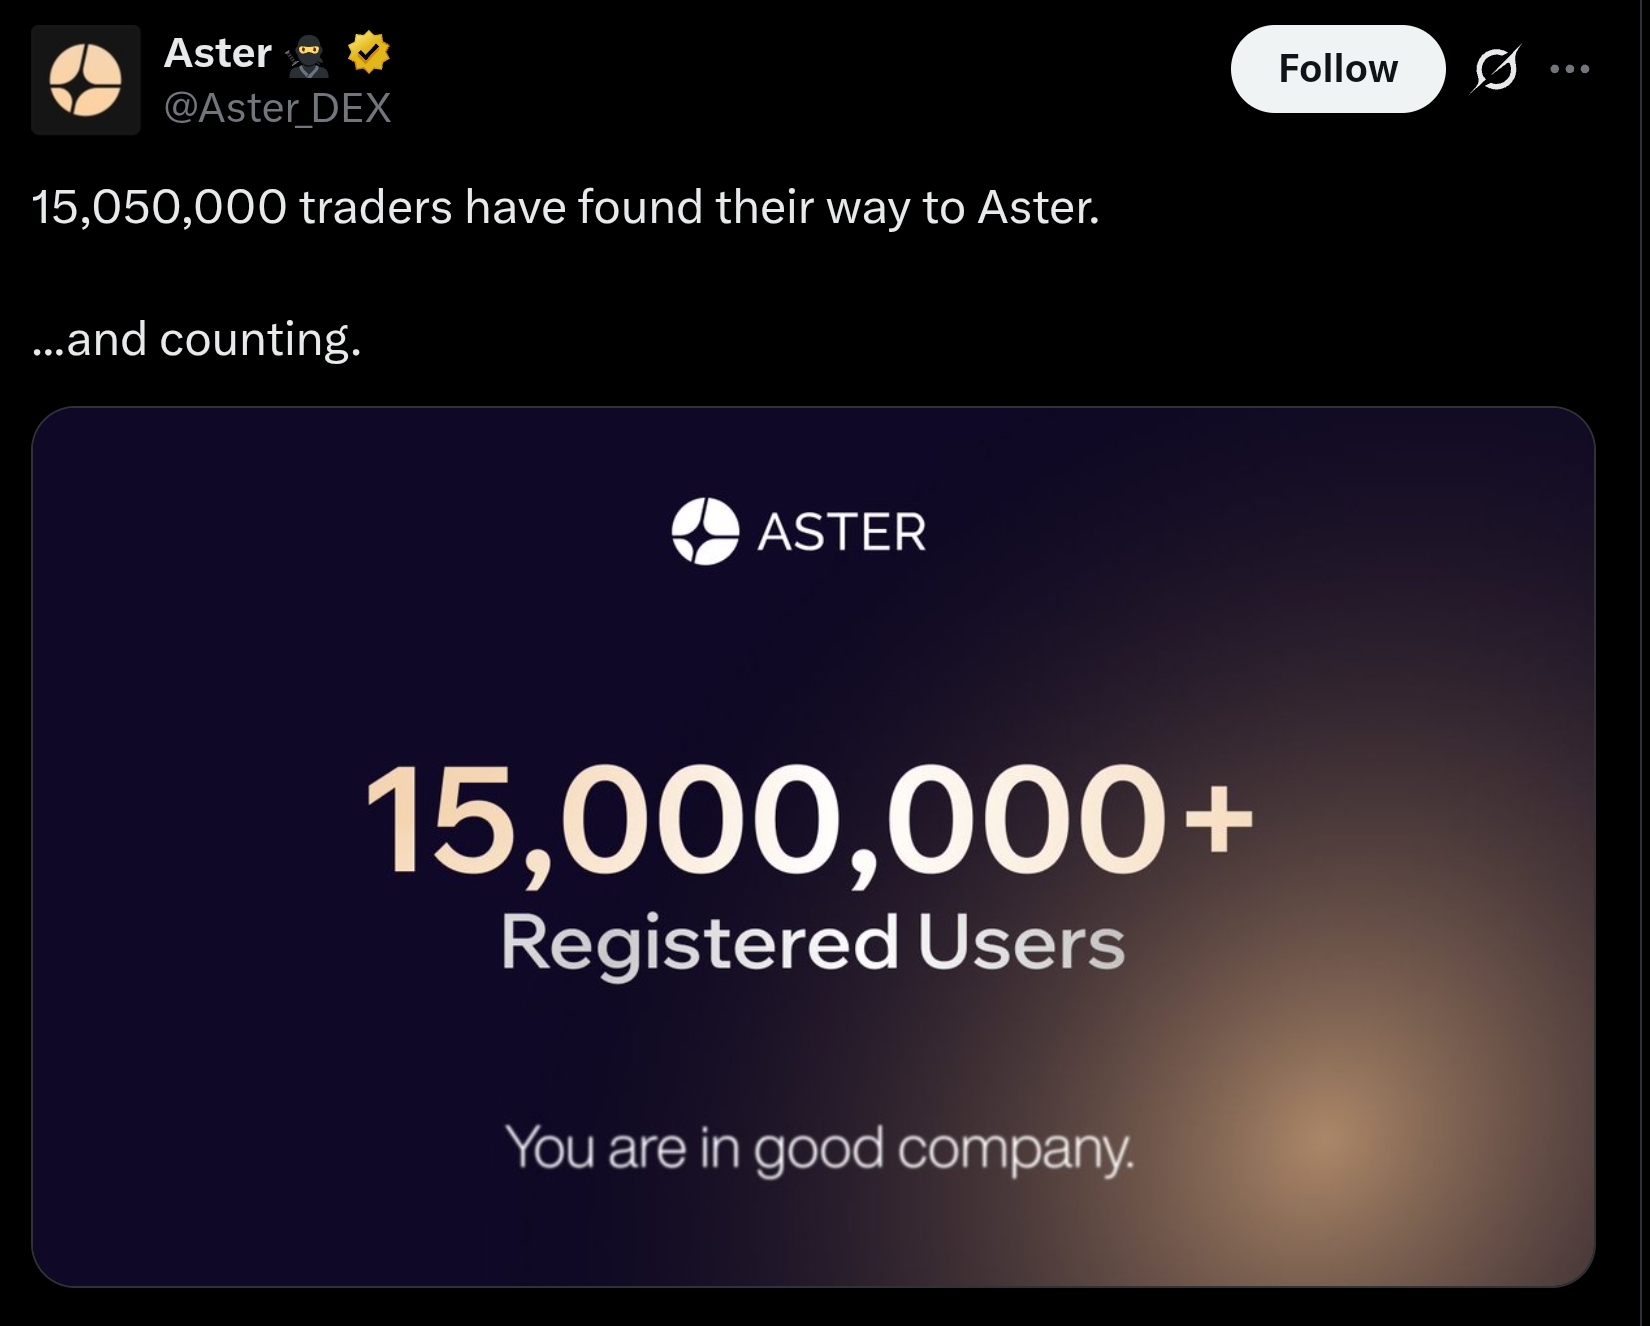Click the ASTER wordmark in the image
Viewport: 1650px width, 1326px height.
coord(842,532)
